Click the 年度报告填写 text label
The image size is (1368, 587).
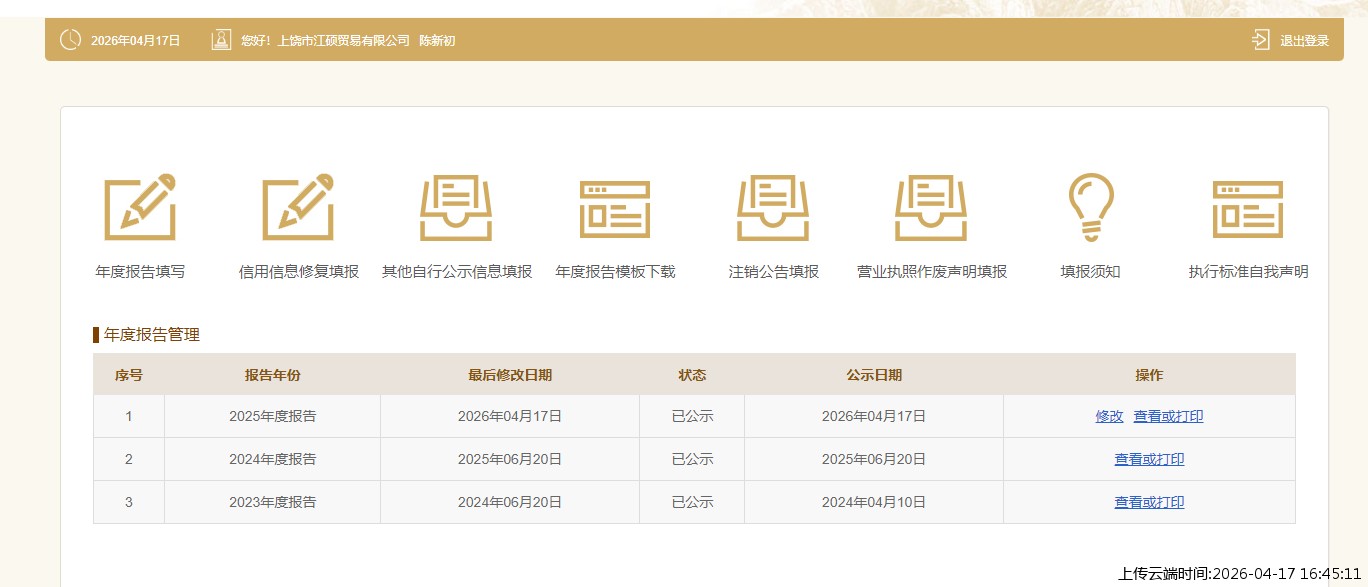tap(140, 272)
